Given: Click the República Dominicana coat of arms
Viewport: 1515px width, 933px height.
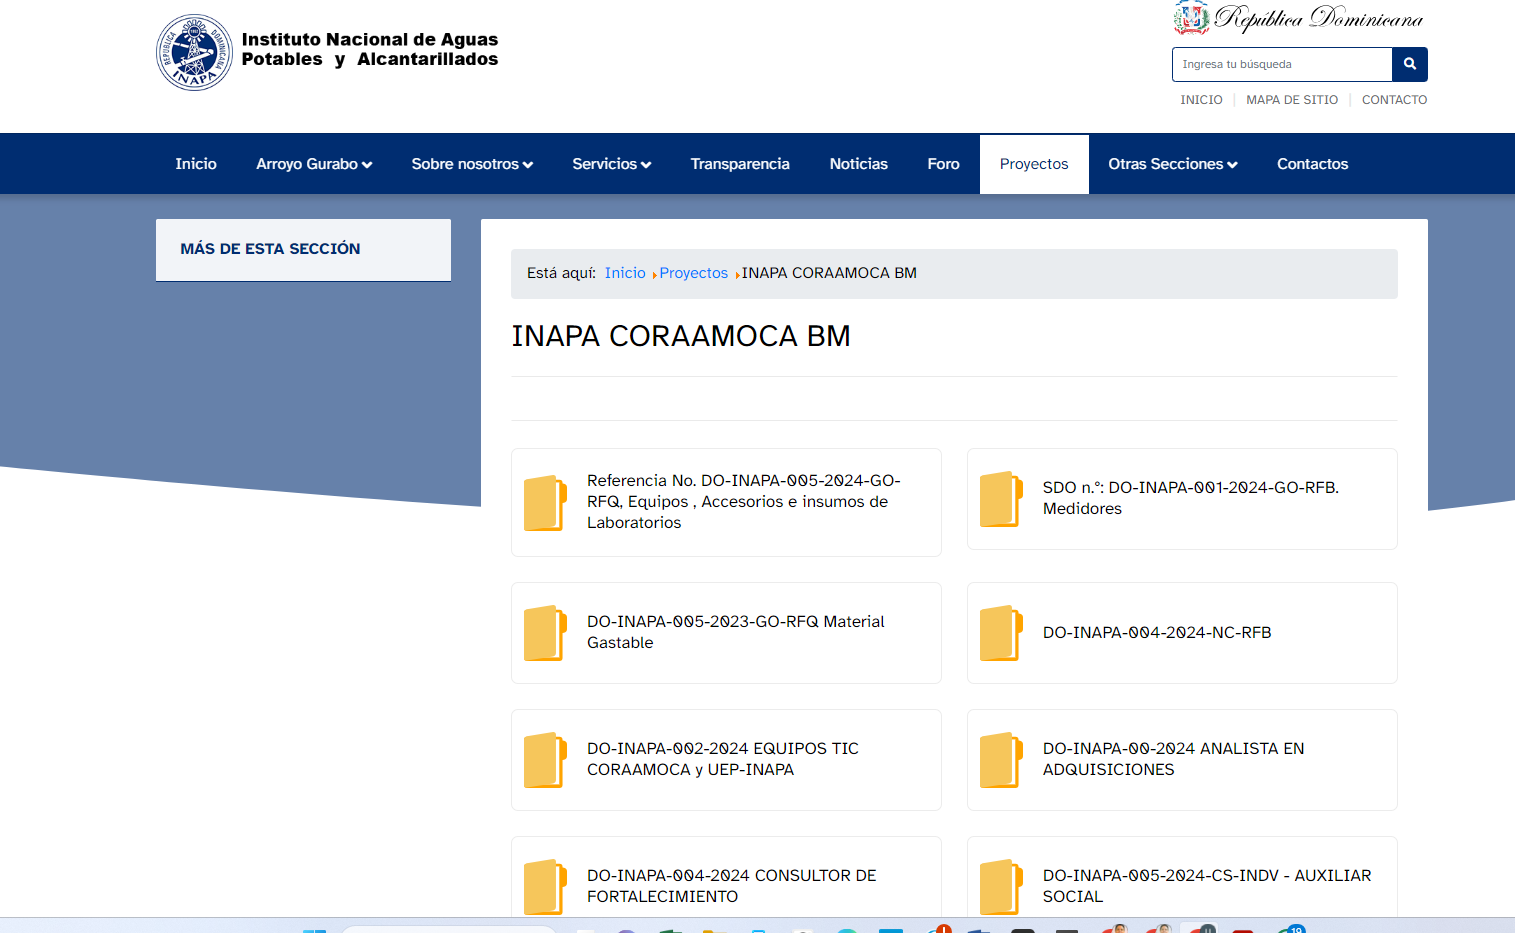Looking at the screenshot, I should (1190, 18).
